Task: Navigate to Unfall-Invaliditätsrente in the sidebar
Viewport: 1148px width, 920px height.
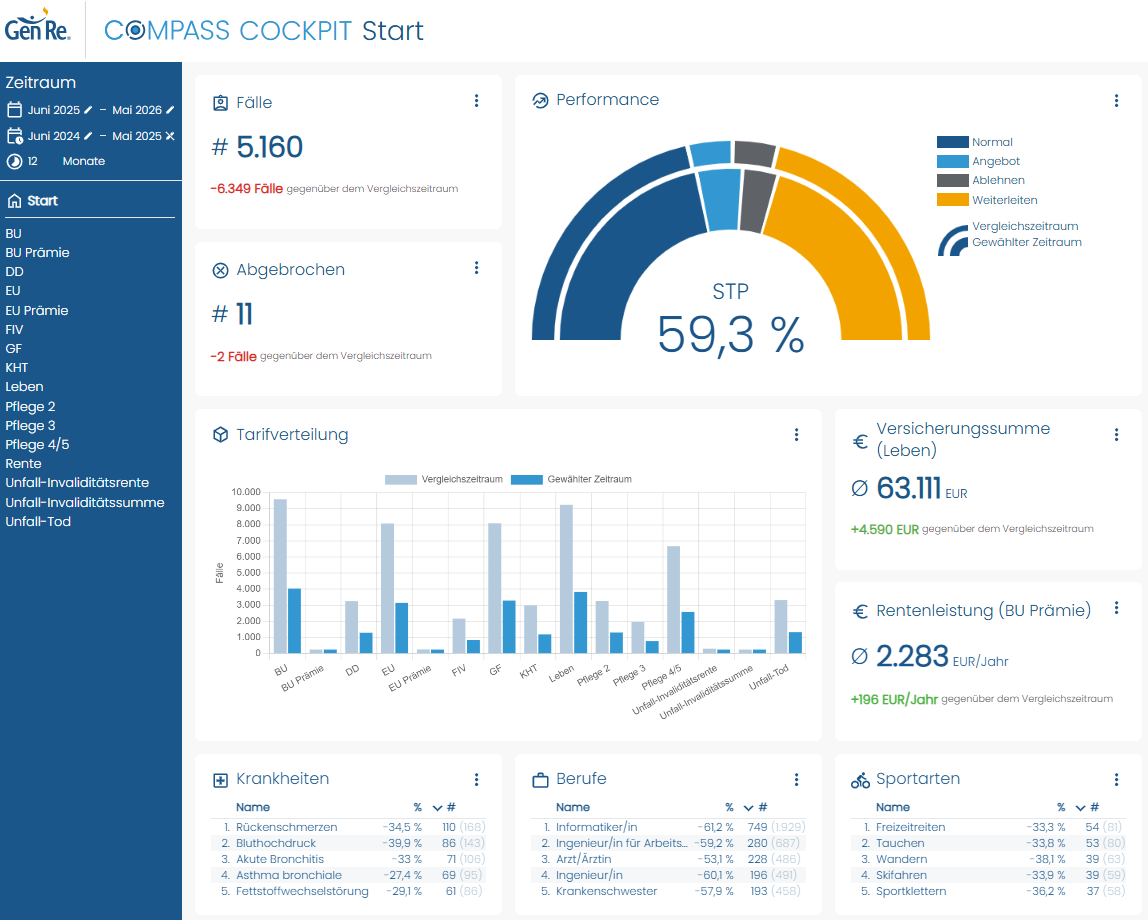Action: click(x=77, y=482)
